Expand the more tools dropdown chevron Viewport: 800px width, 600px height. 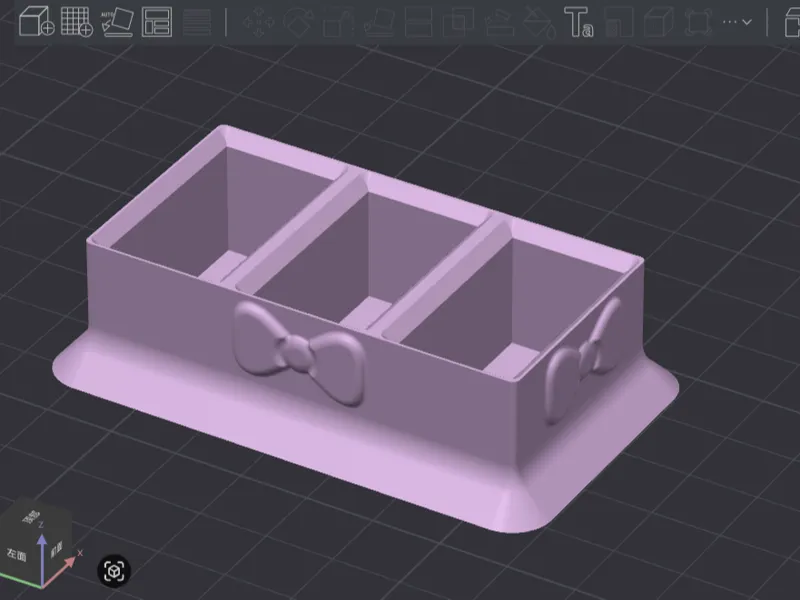(737, 22)
